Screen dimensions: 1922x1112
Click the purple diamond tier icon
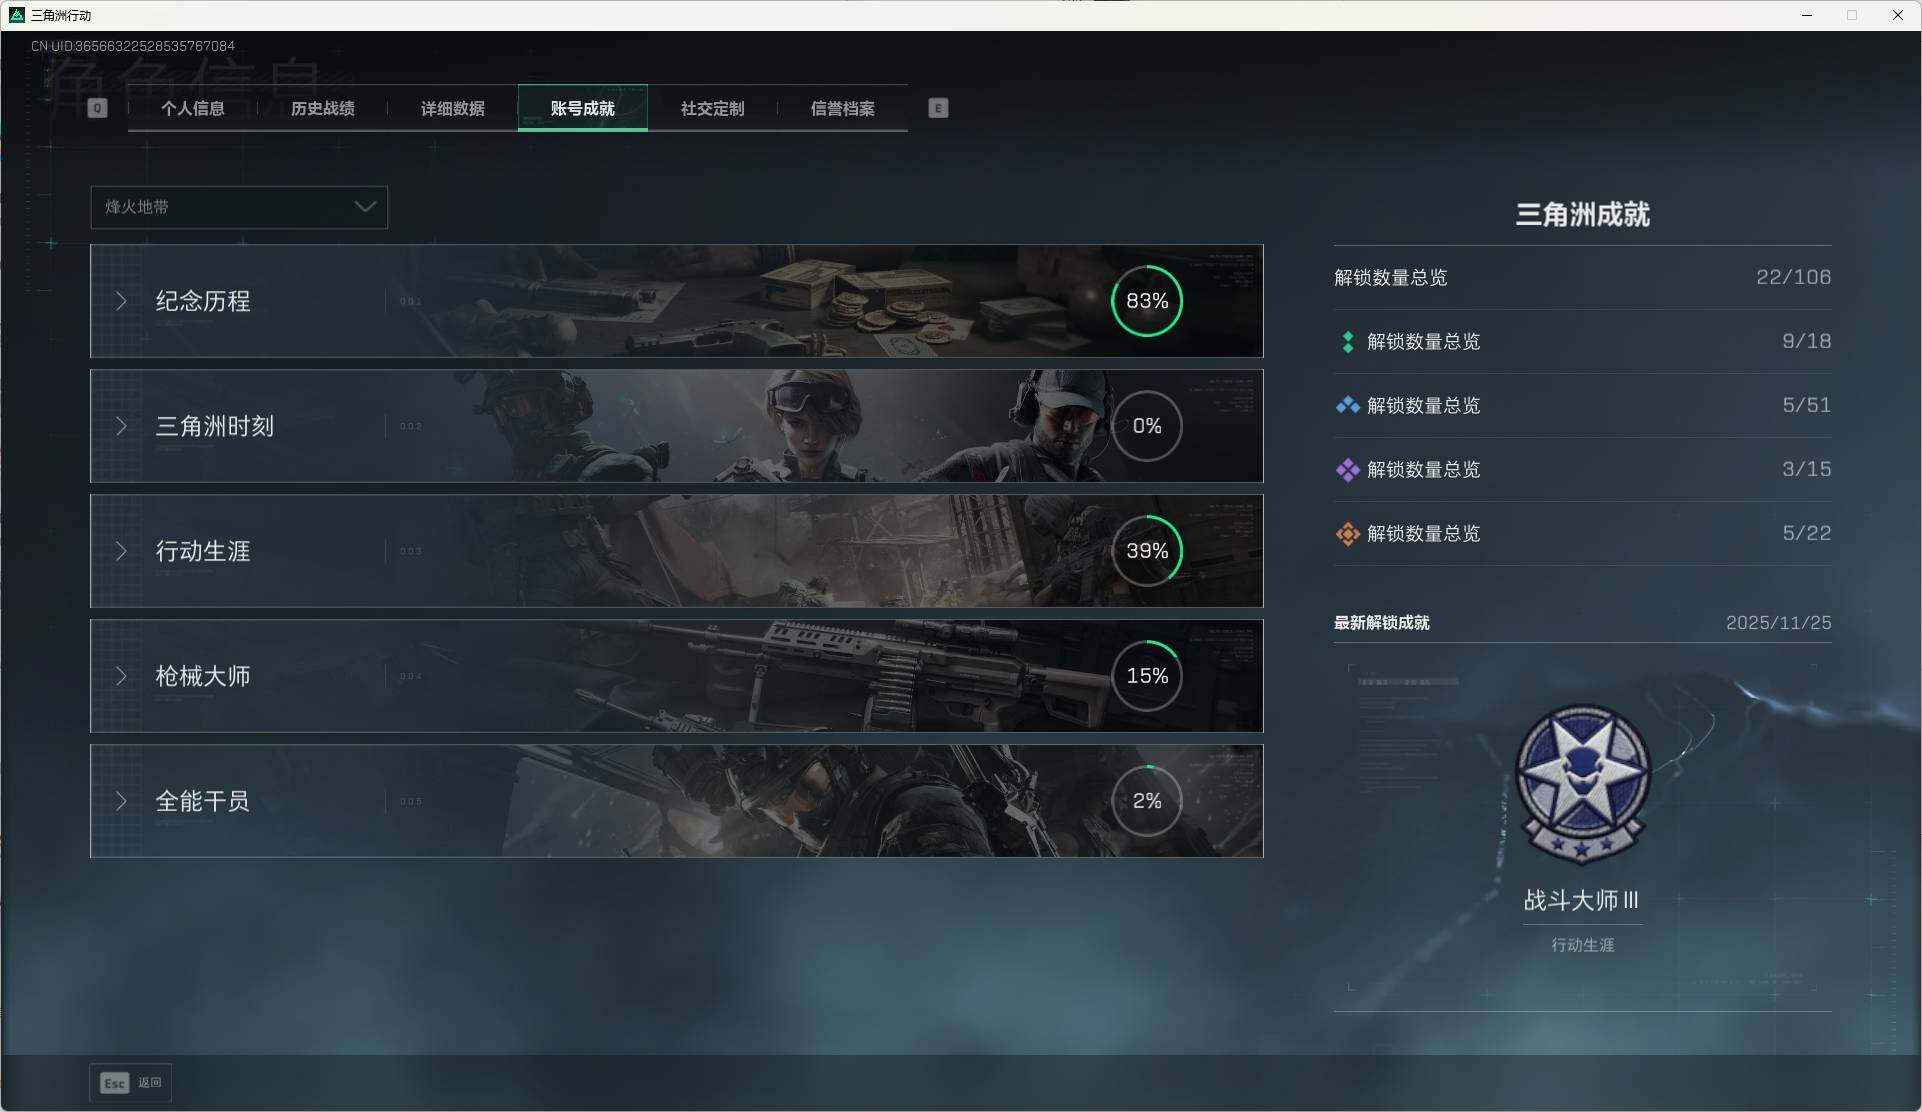[x=1347, y=470]
